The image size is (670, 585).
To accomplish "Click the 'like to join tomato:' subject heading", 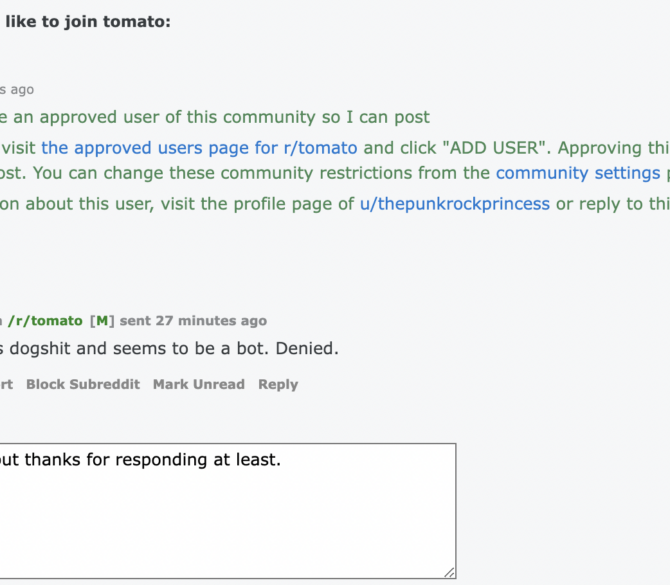I will coord(88,22).
